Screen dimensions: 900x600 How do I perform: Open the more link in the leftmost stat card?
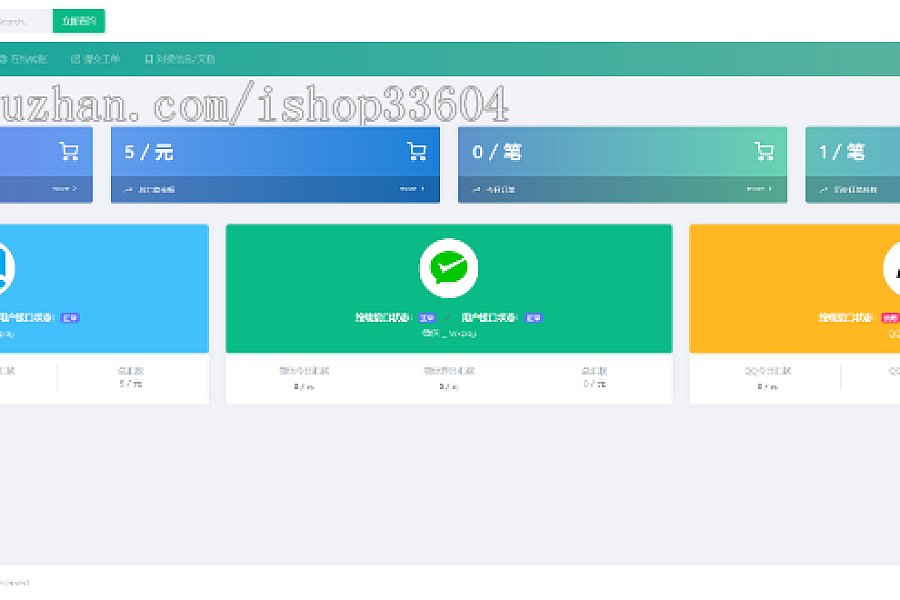coord(64,189)
